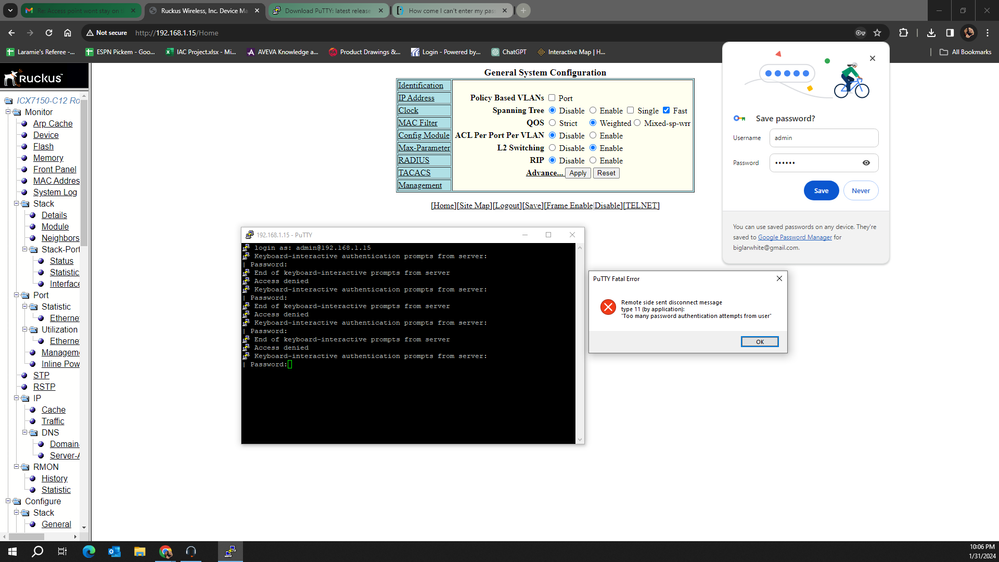999x562 pixels.
Task: Click the Username field in save password
Action: click(824, 138)
